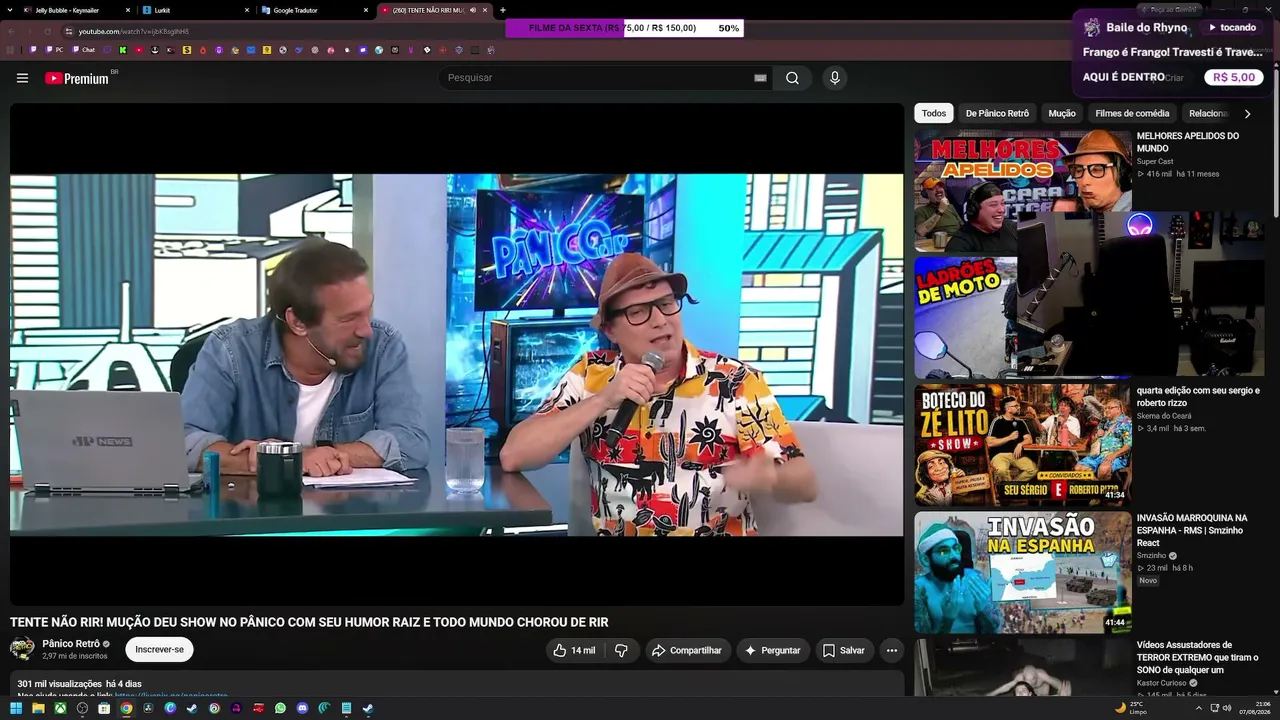Start voice search with the microphone
1280x720 pixels.
834,78
